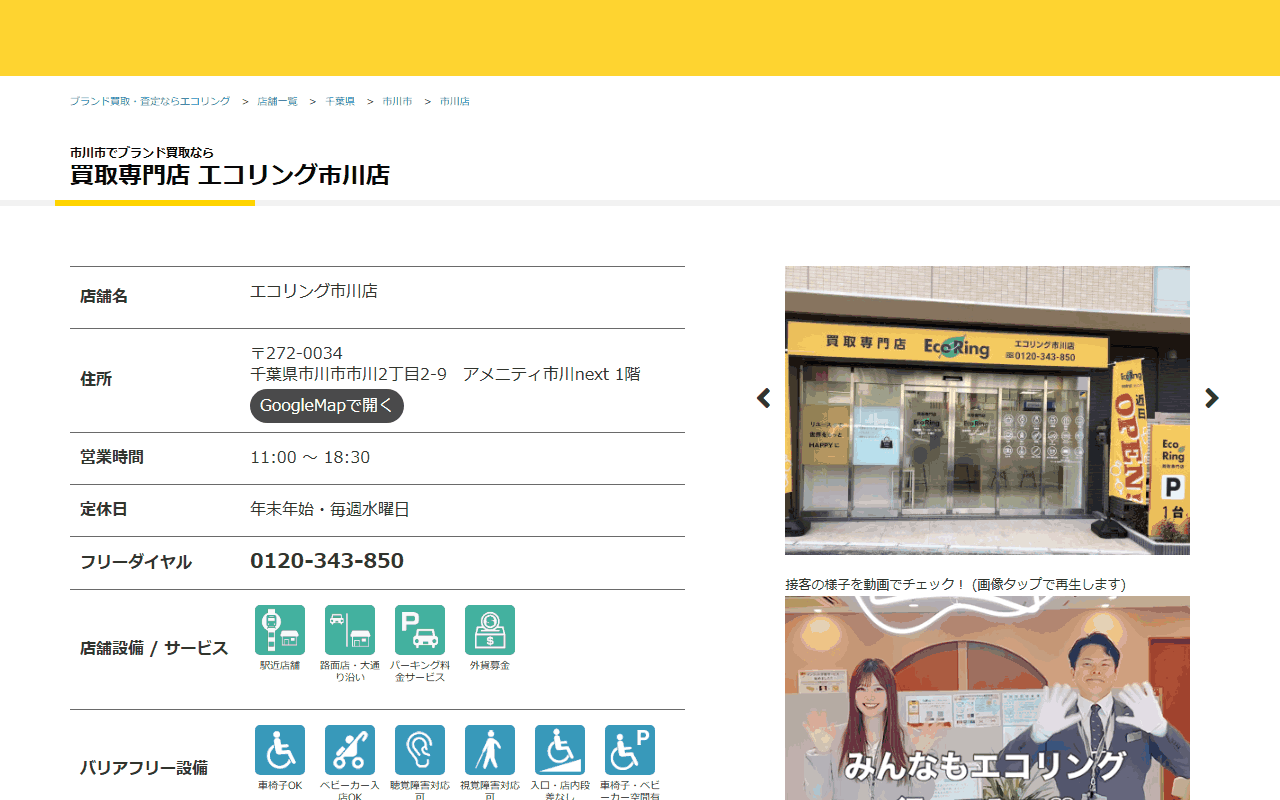Show previous store photo with left arrow
1280x800 pixels.
[x=764, y=398]
